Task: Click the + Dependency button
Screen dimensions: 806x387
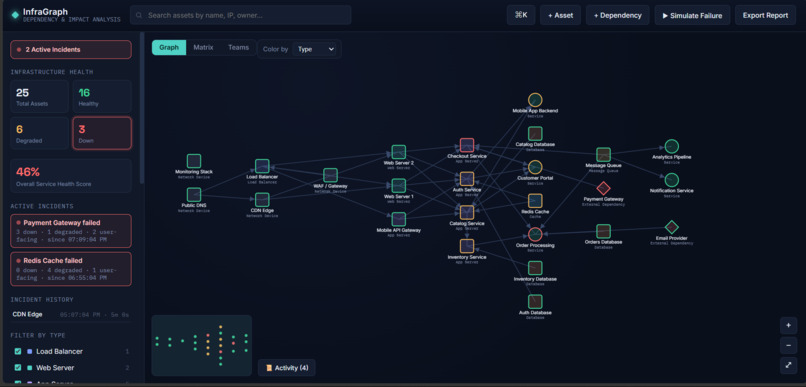Action: (x=617, y=15)
